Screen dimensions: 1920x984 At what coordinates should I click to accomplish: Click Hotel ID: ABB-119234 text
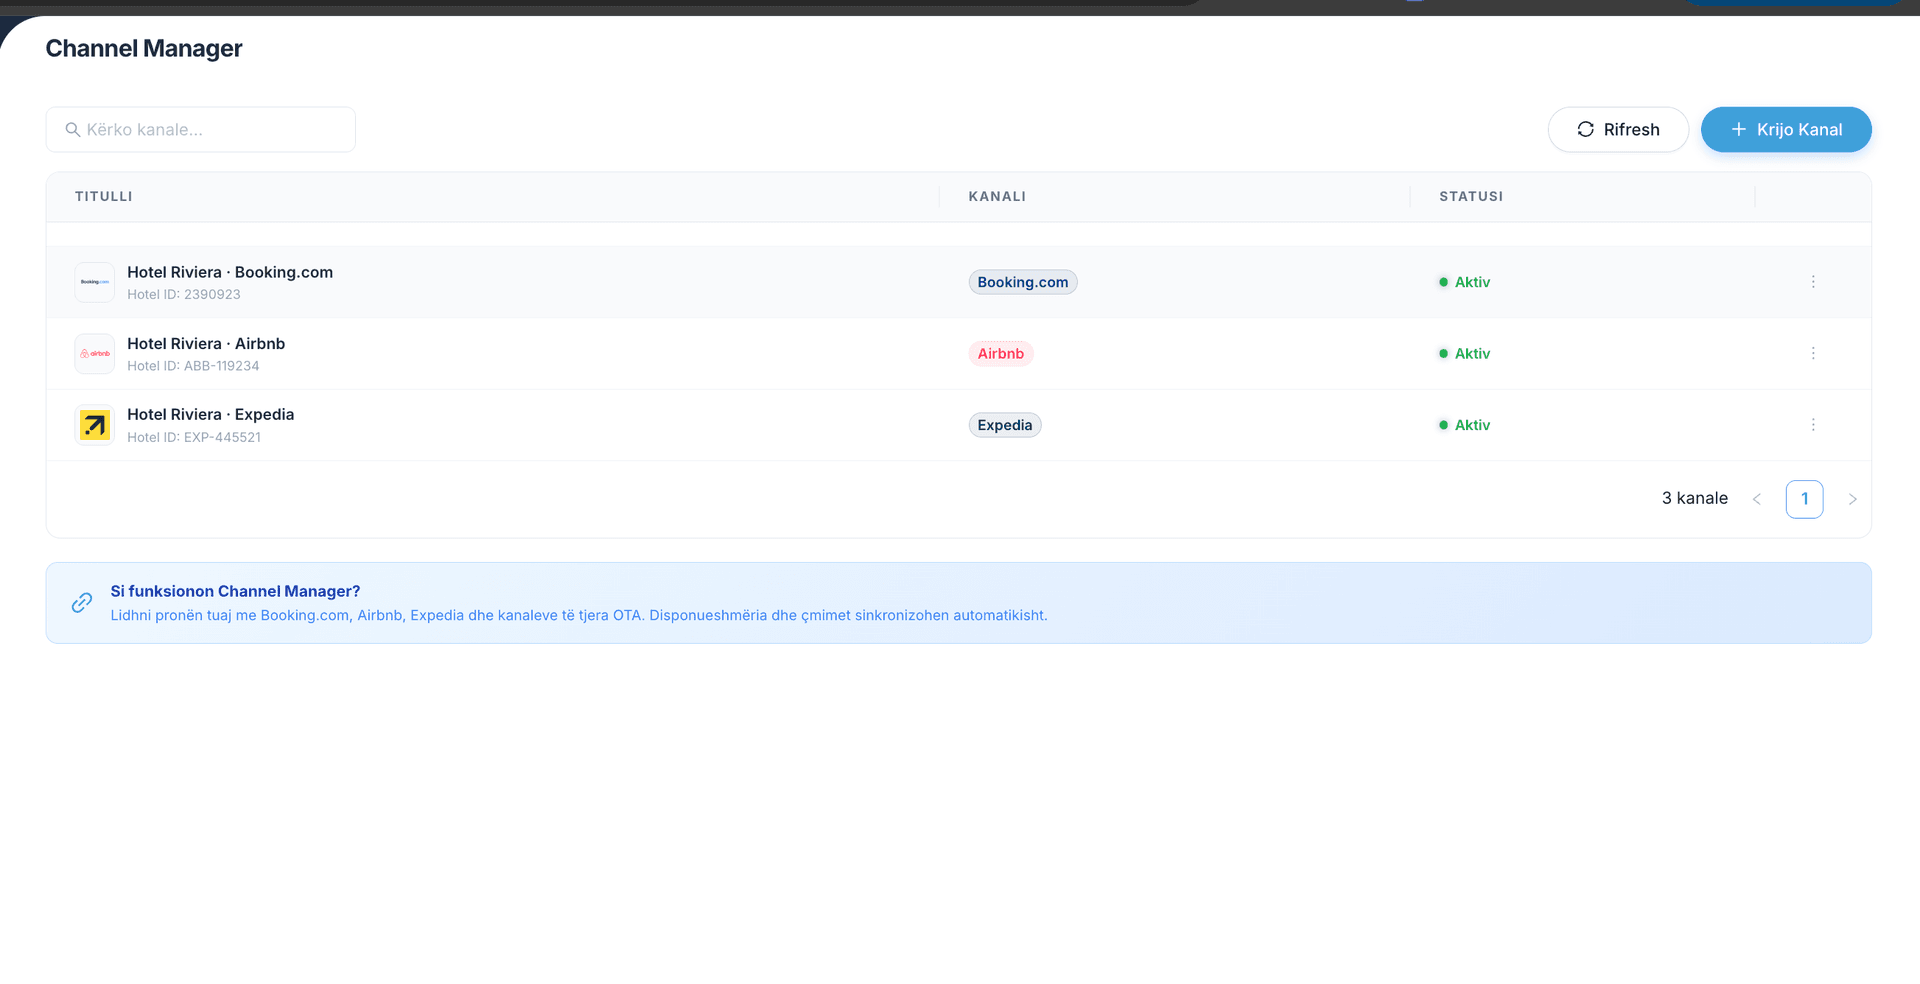tap(193, 366)
